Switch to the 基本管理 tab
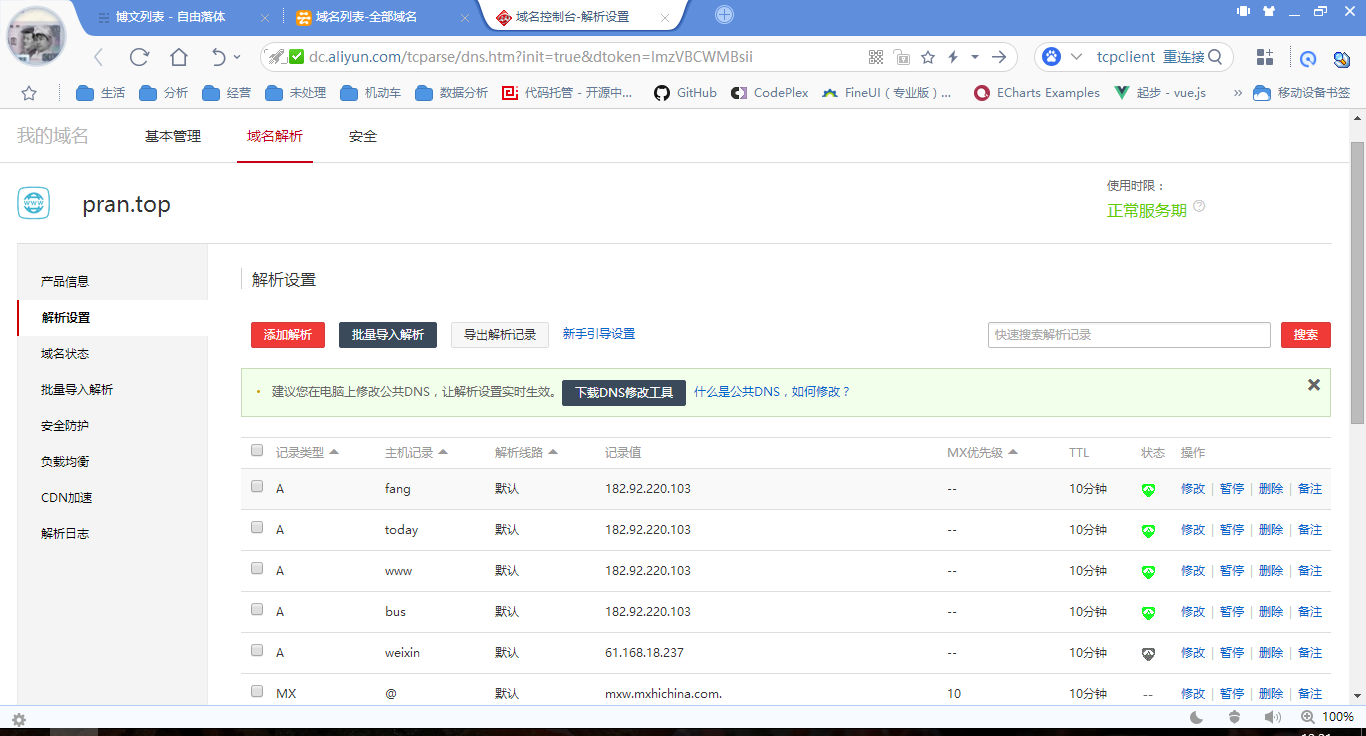 coord(173,136)
